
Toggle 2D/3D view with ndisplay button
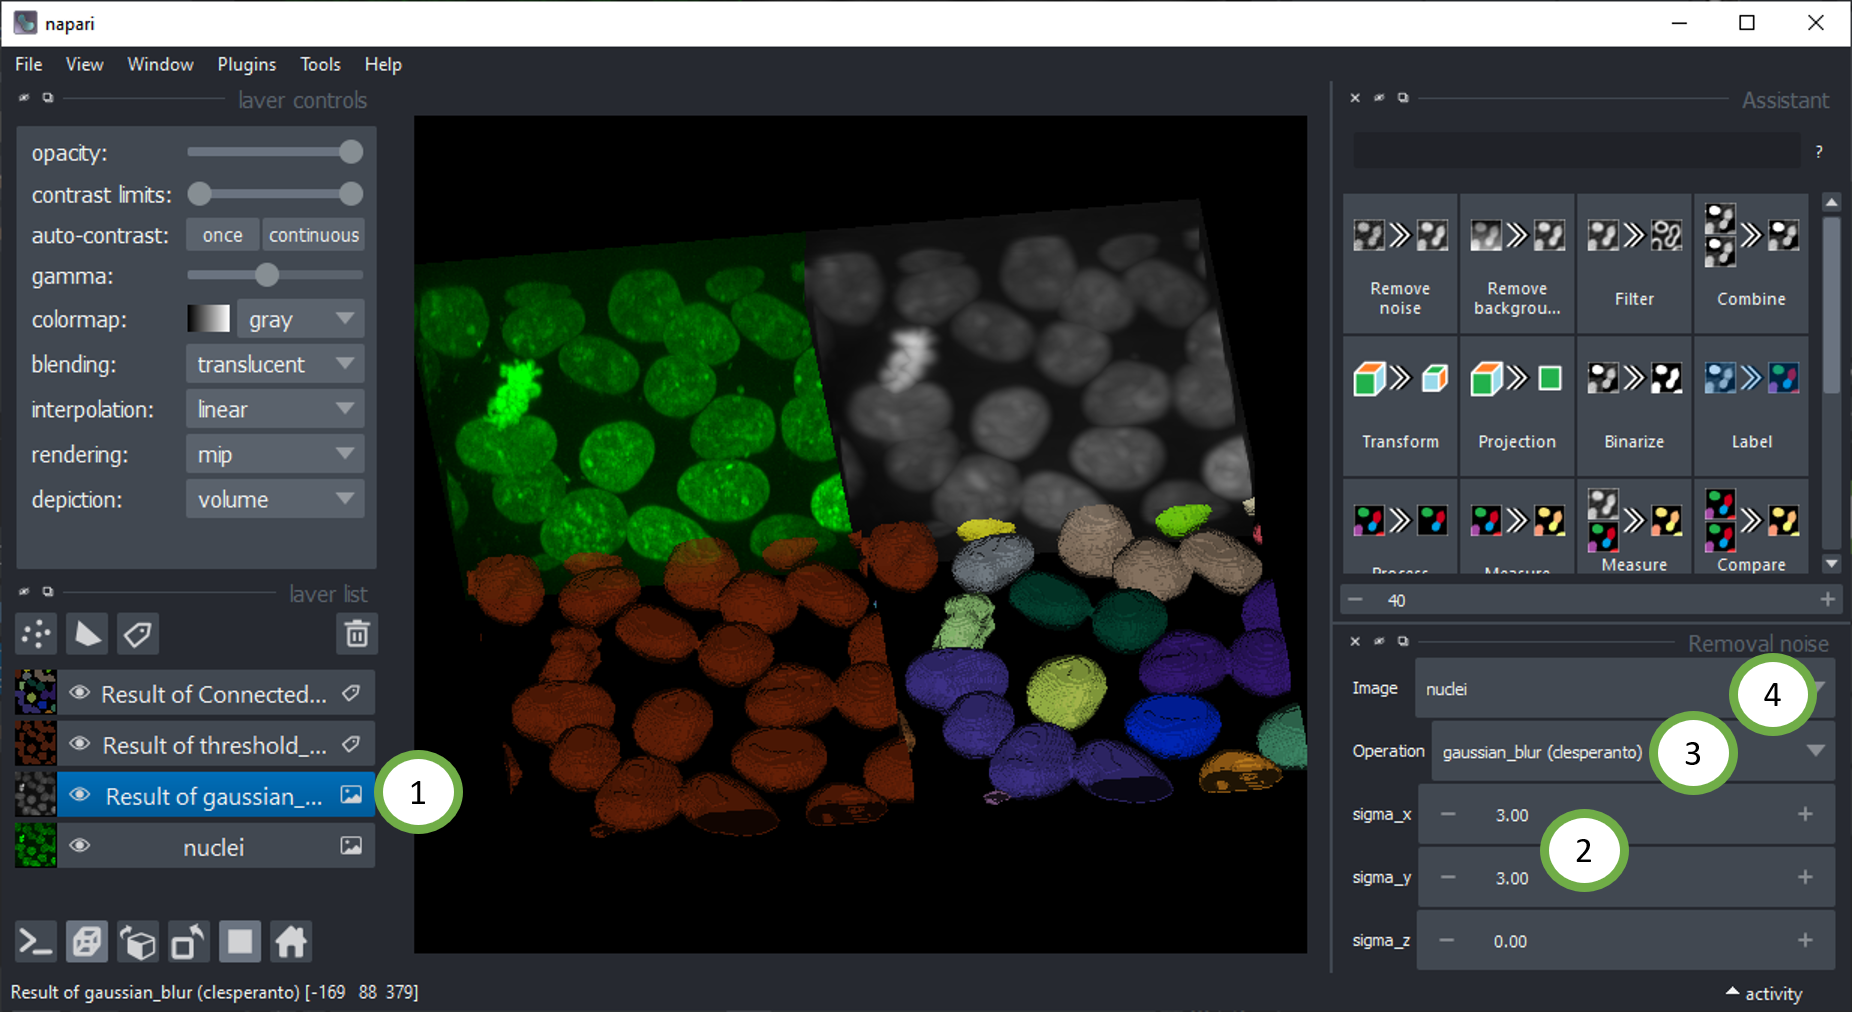tap(87, 942)
